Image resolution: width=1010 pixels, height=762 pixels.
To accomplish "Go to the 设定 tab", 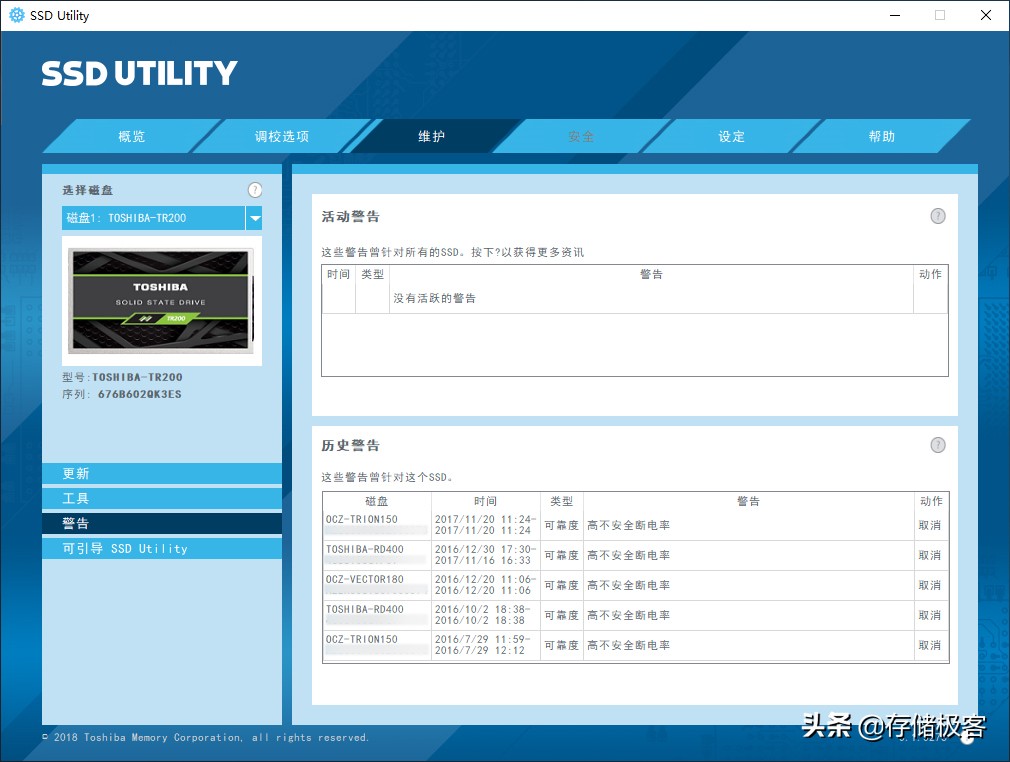I will [731, 137].
